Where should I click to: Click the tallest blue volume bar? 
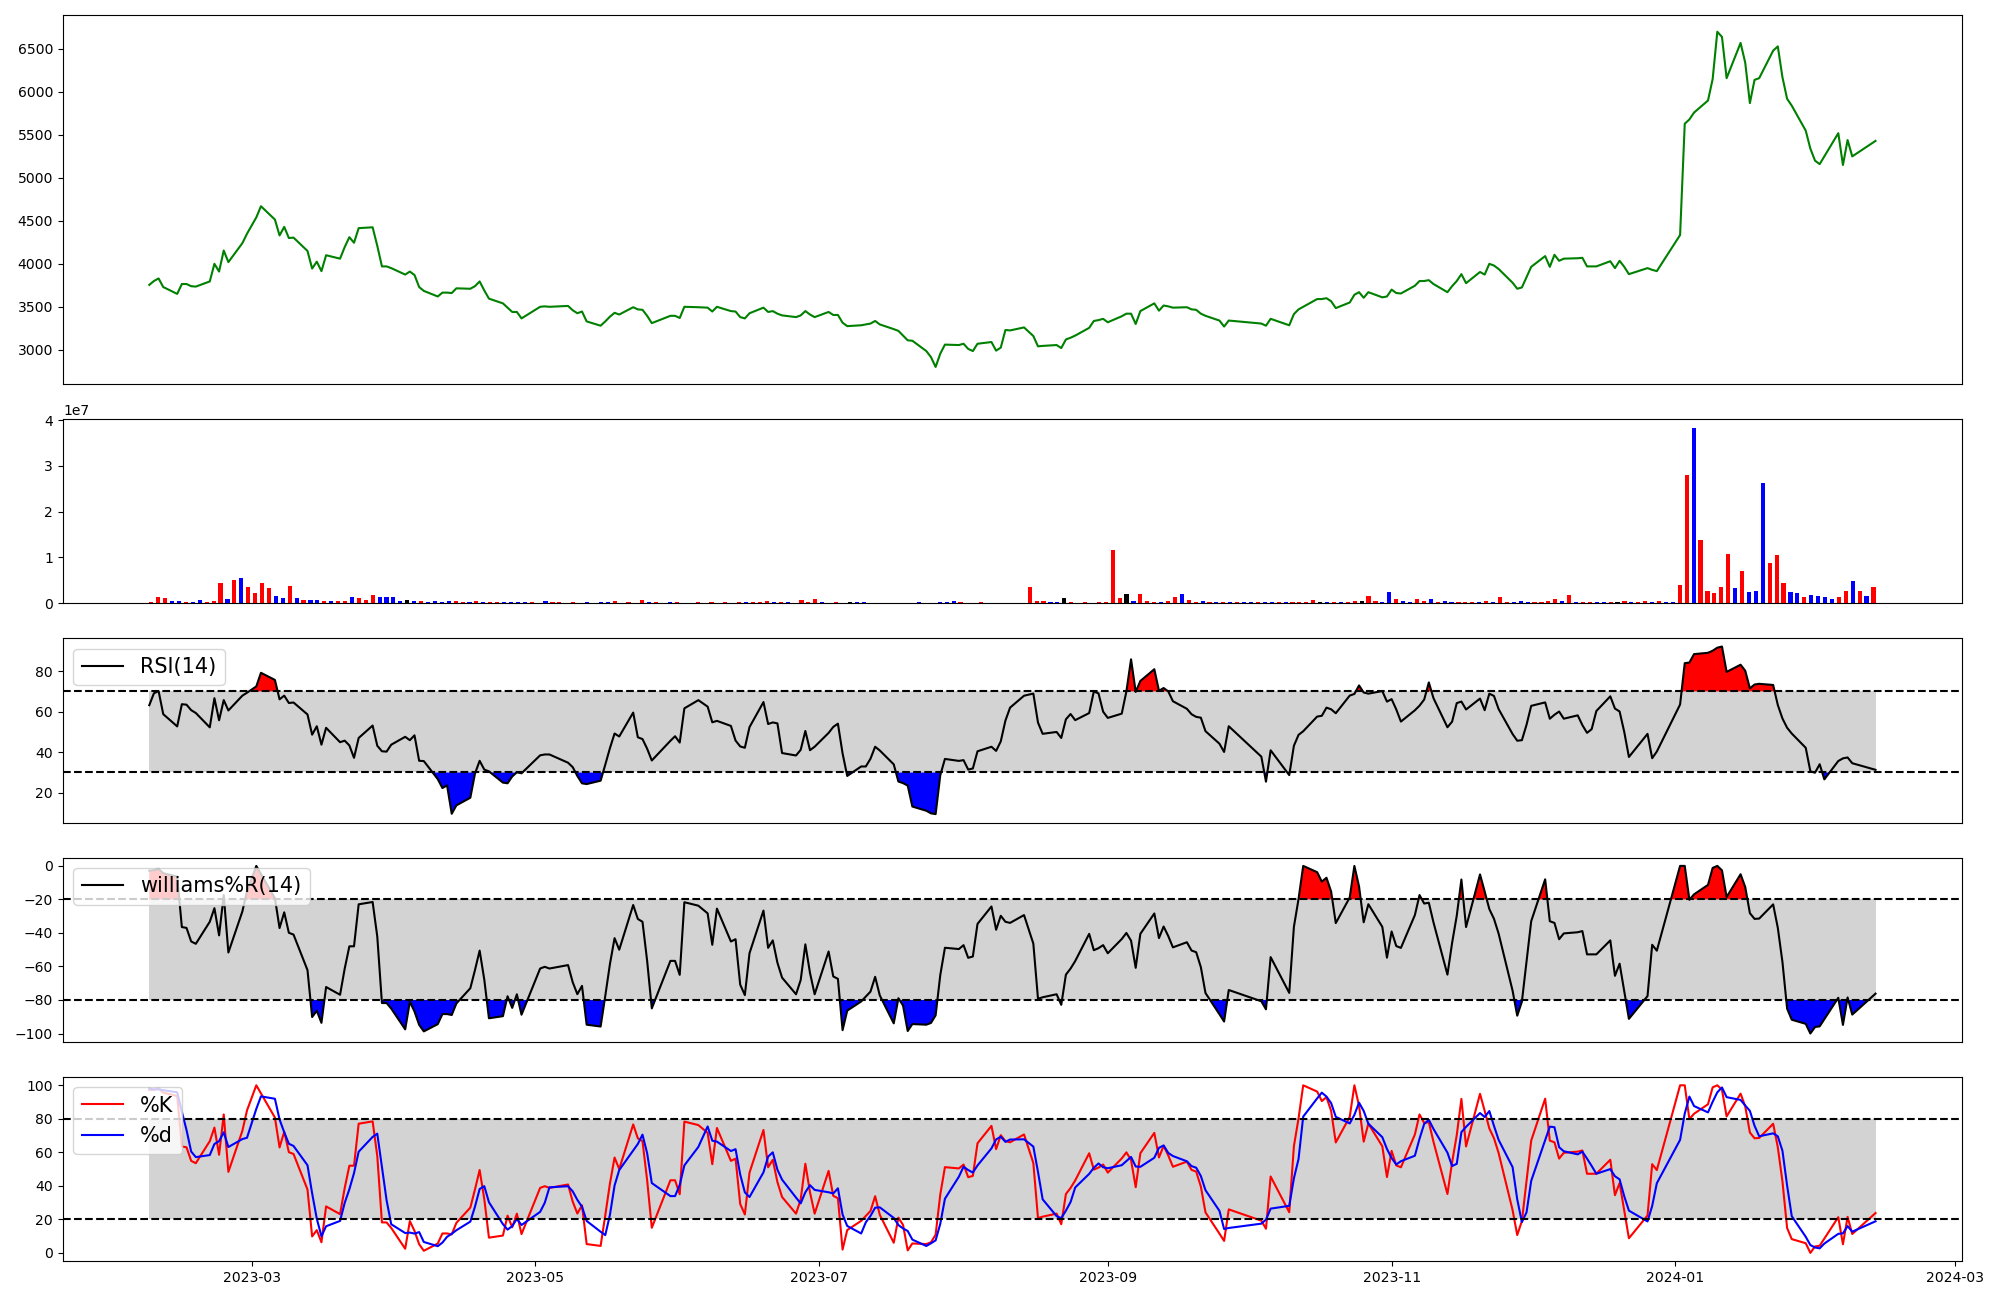[1694, 515]
